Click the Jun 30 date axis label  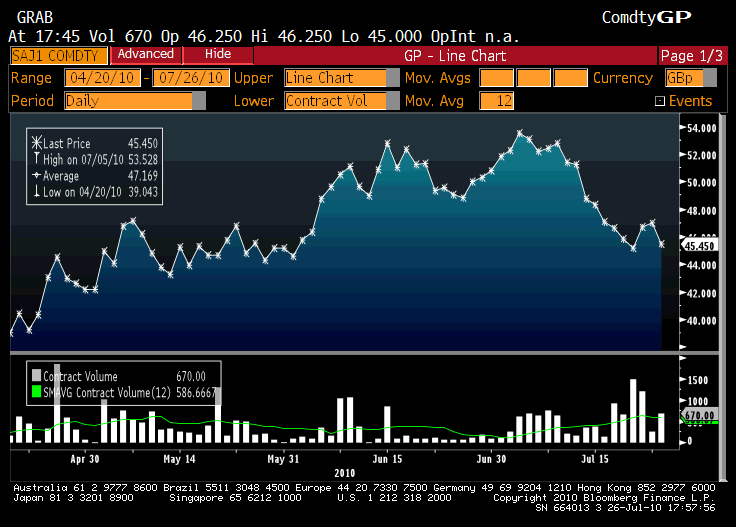click(x=491, y=459)
